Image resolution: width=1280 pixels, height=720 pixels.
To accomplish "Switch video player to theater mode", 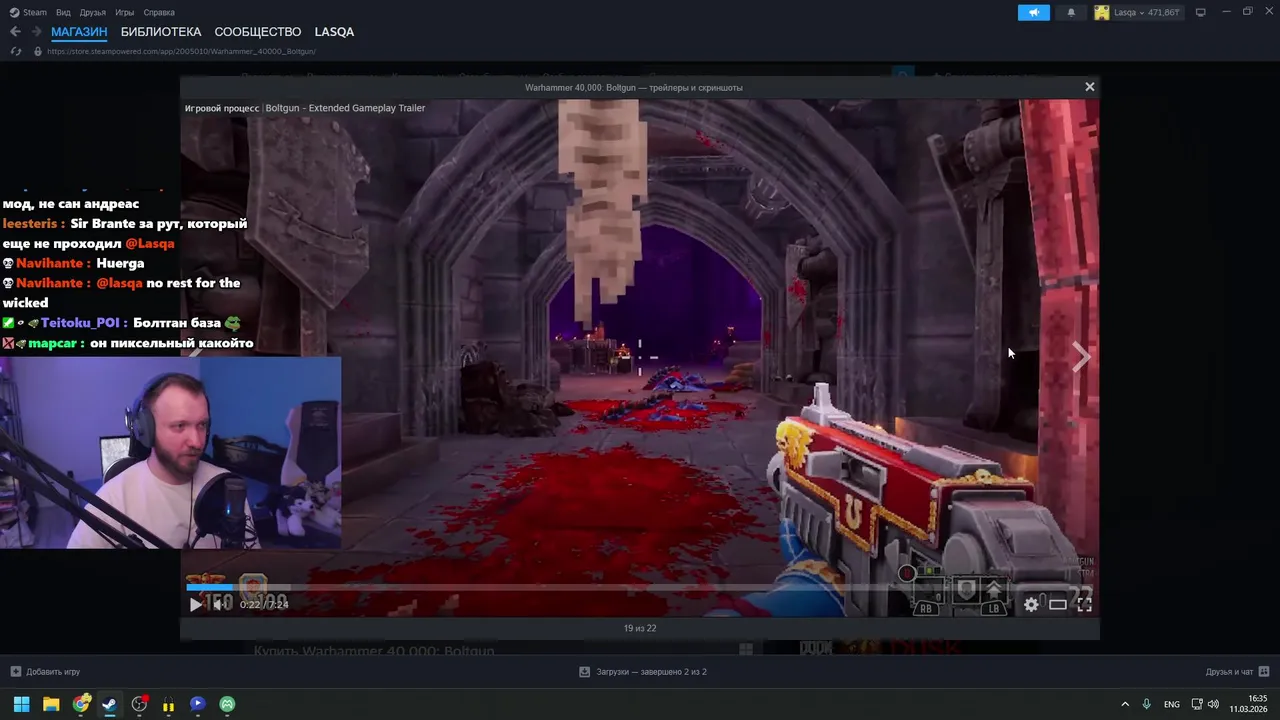I will pos(1057,604).
